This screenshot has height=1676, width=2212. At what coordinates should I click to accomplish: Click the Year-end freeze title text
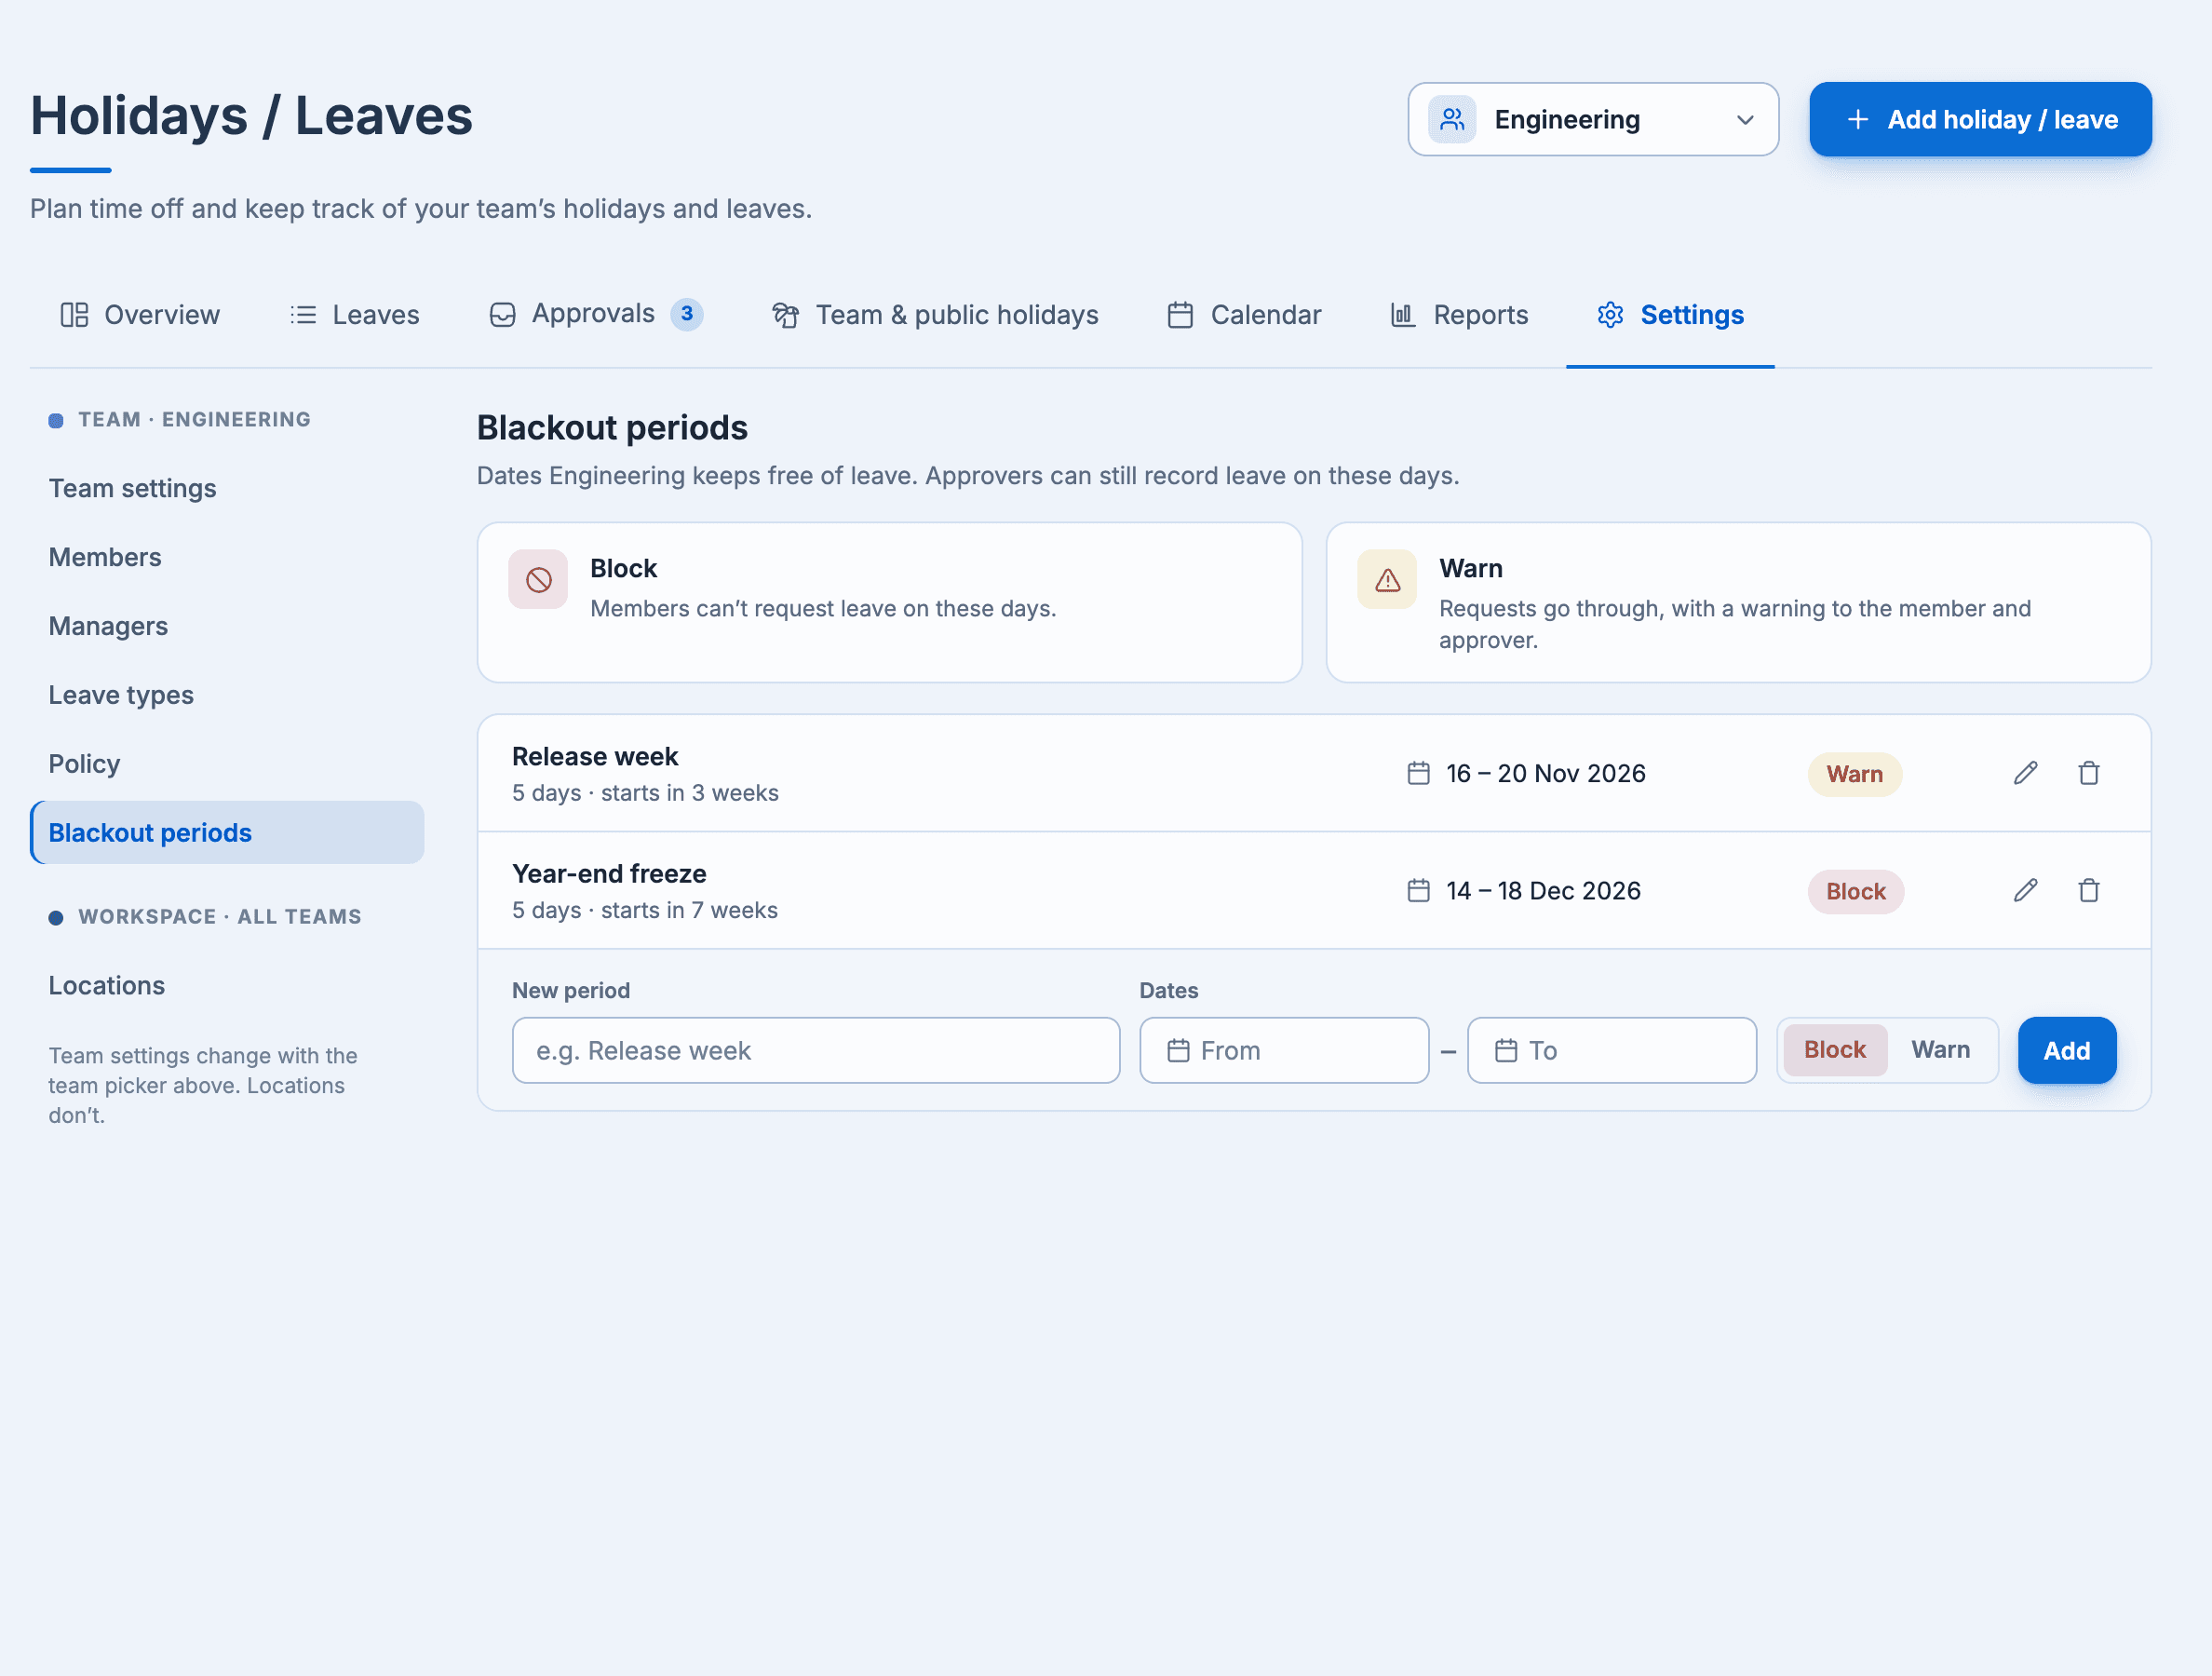tap(609, 874)
